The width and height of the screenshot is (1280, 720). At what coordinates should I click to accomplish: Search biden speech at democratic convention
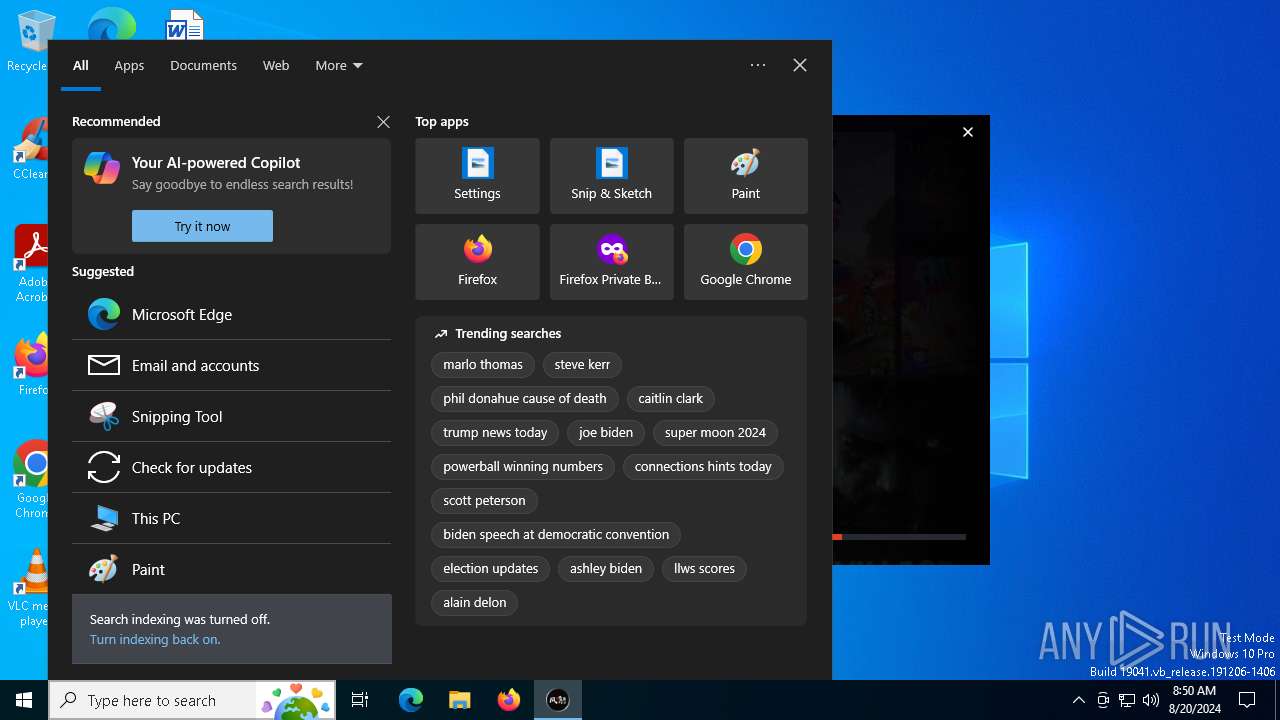556,535
